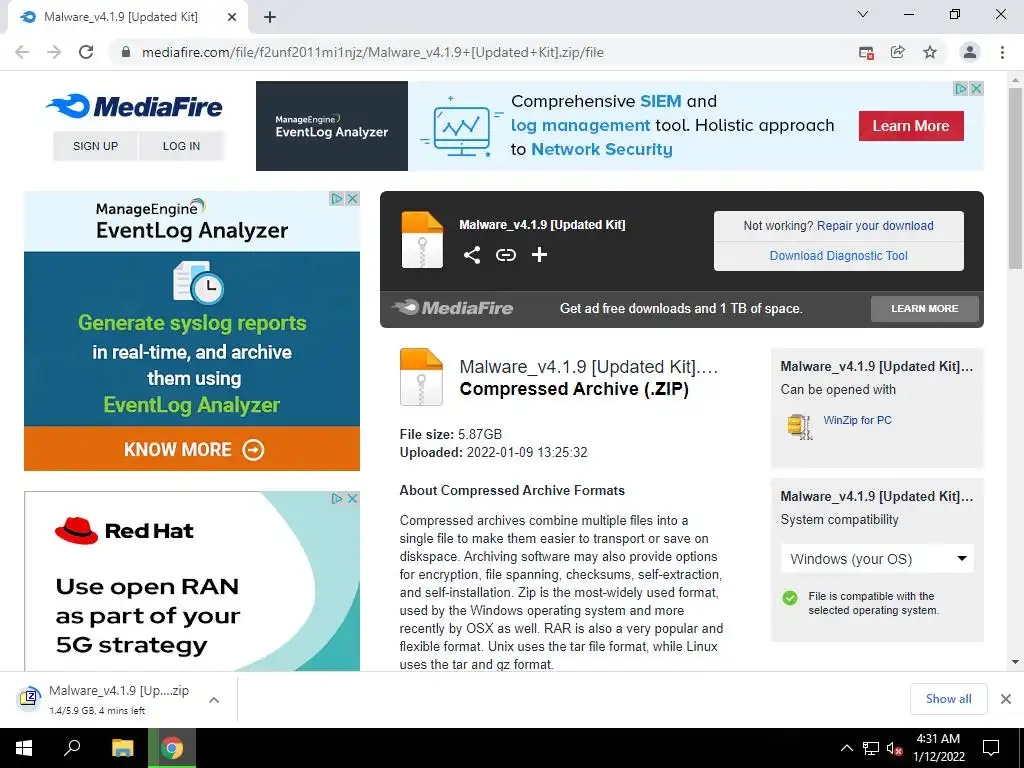Open the Chrome three-dot menu
The image size is (1024, 768).
click(1002, 52)
